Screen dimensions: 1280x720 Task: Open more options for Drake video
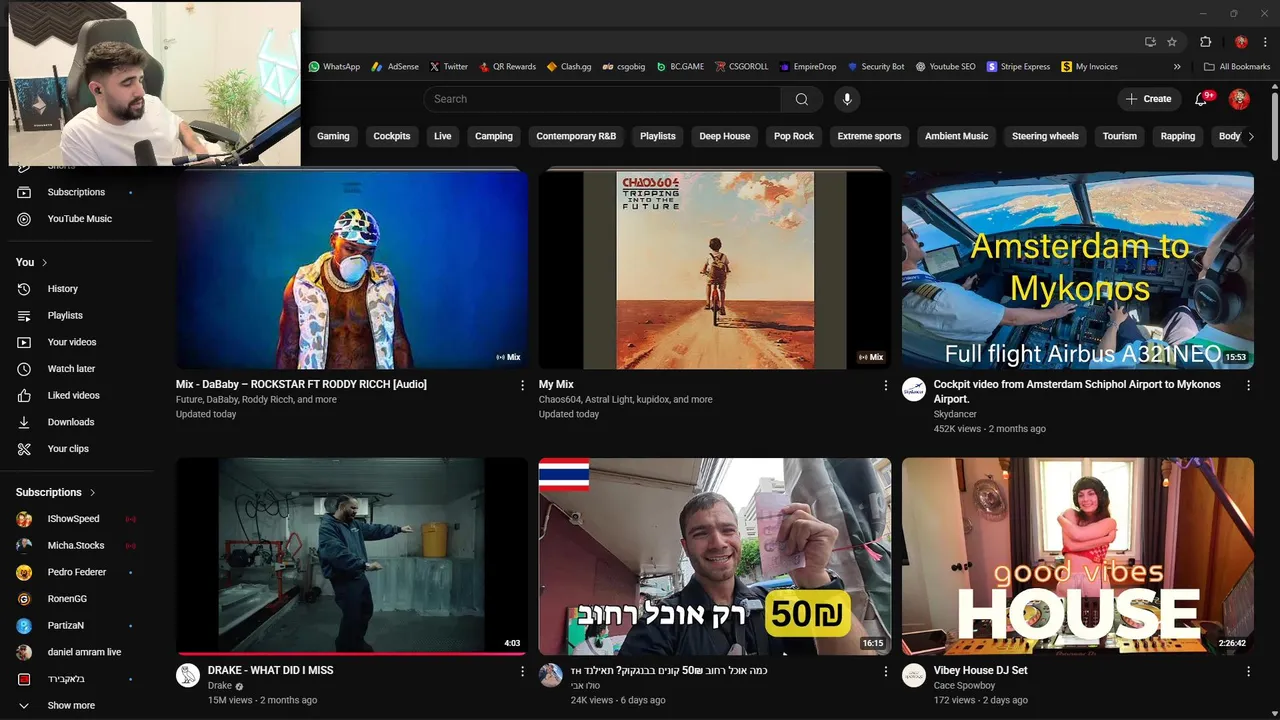click(522, 671)
